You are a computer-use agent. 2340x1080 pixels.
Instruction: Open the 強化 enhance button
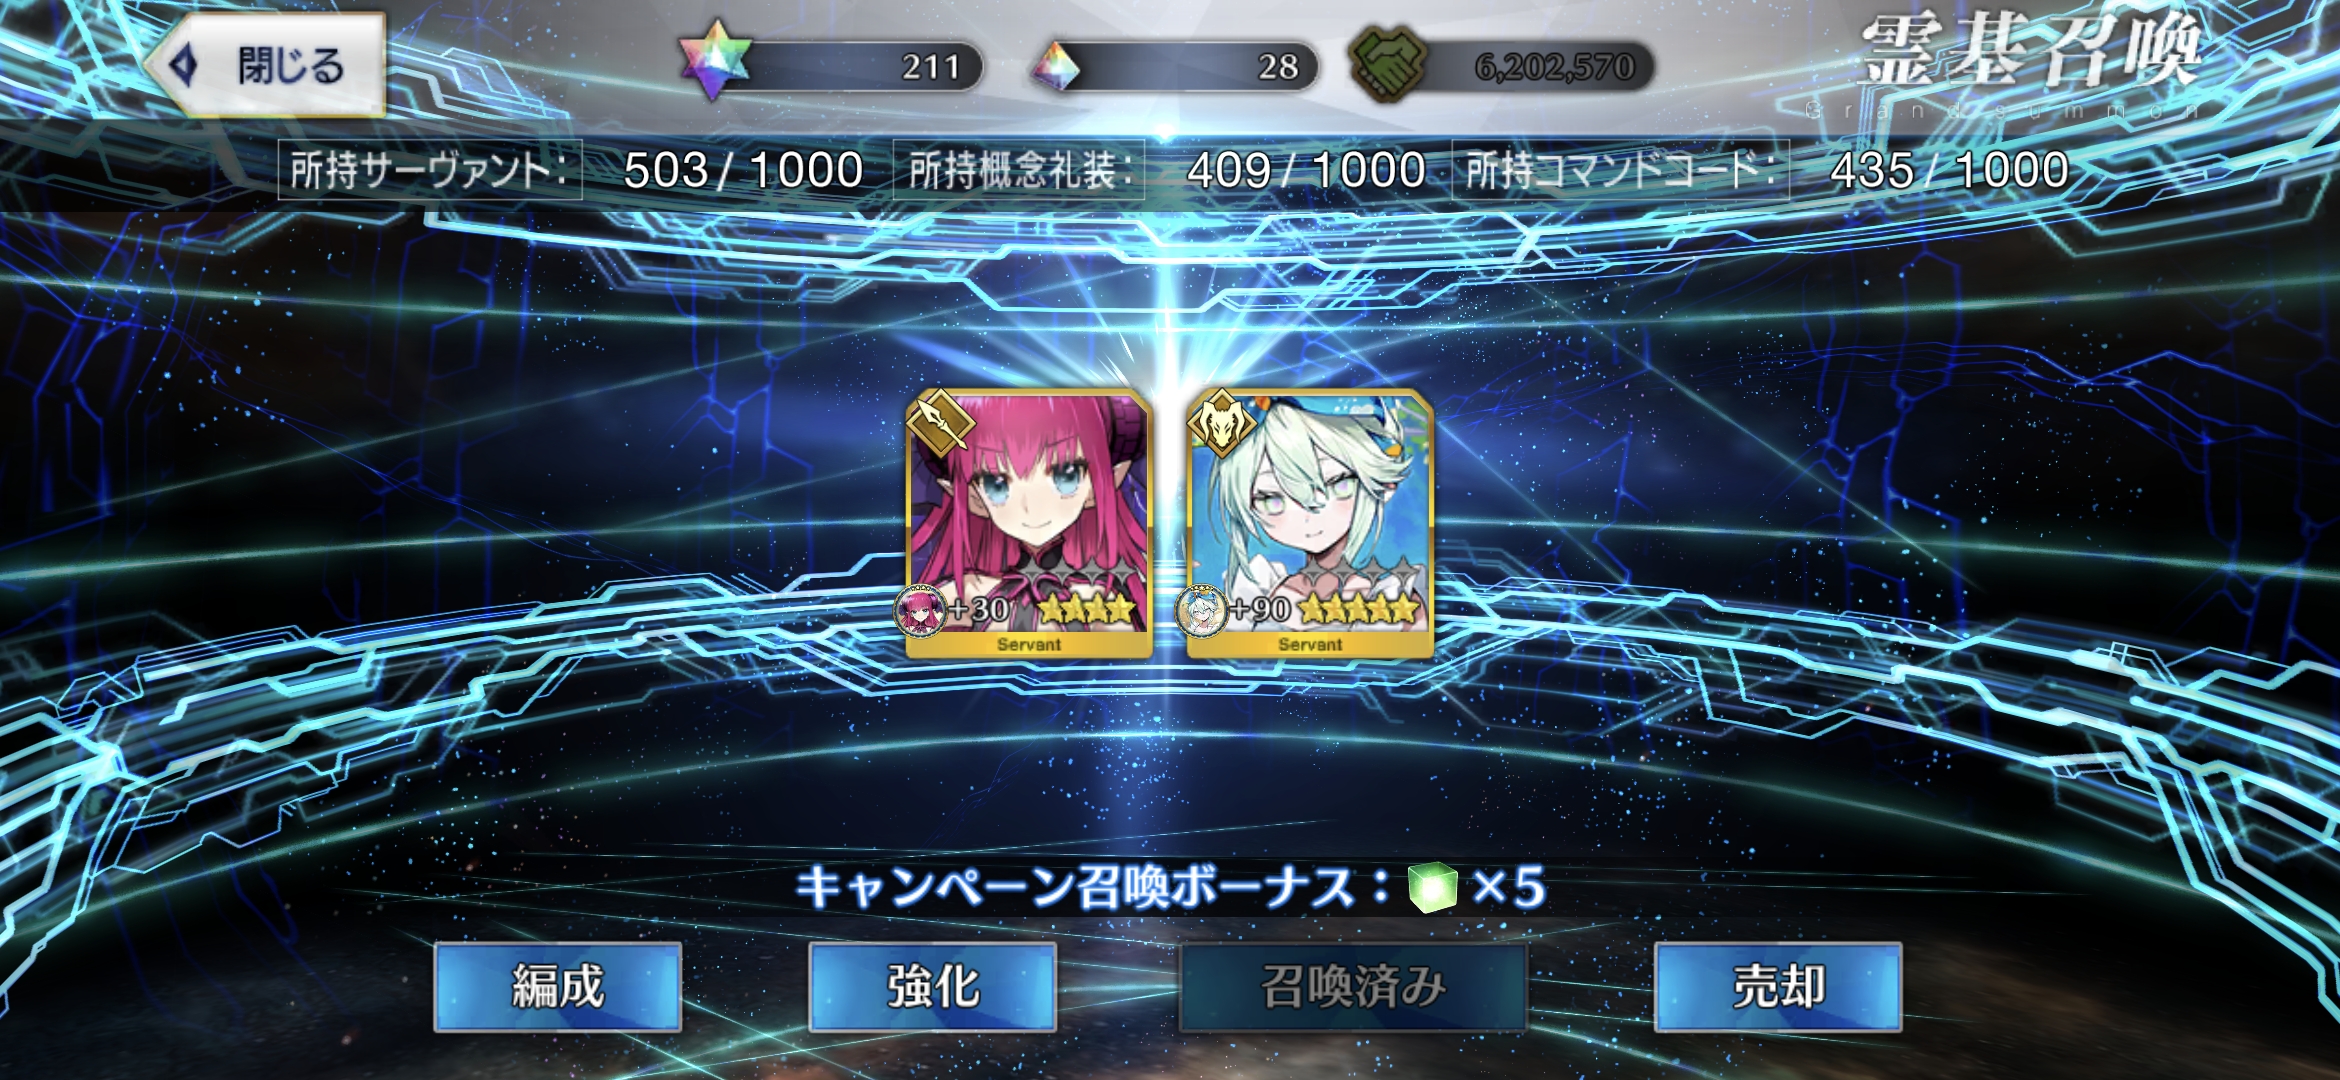click(x=932, y=987)
